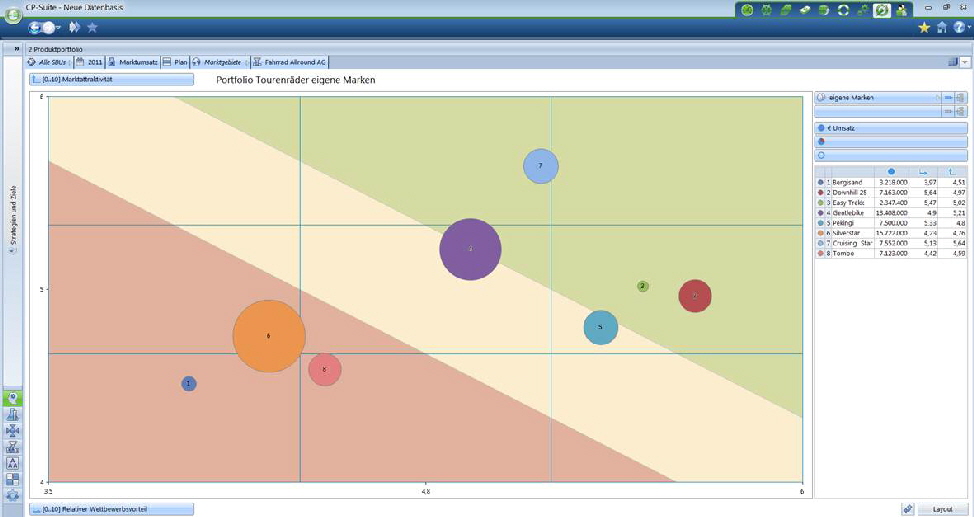Click the pink bubble 8

325,370
